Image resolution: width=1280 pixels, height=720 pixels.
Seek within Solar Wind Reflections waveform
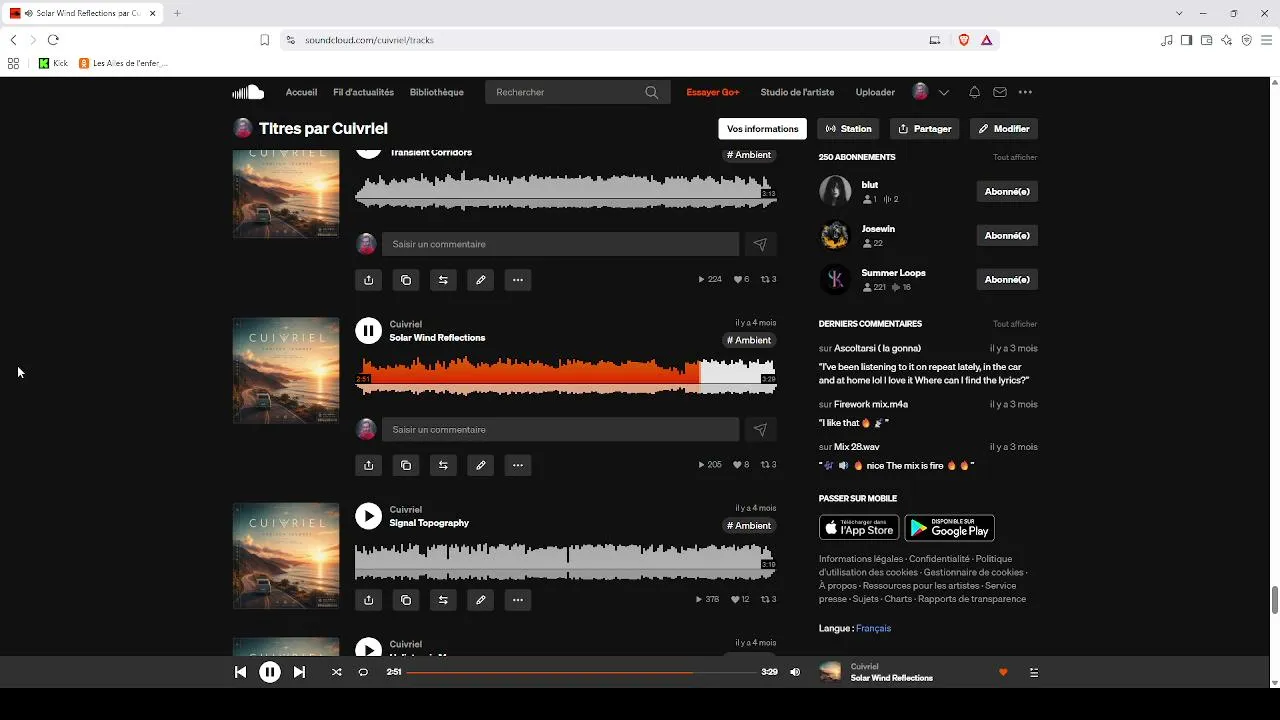pyautogui.click(x=566, y=377)
